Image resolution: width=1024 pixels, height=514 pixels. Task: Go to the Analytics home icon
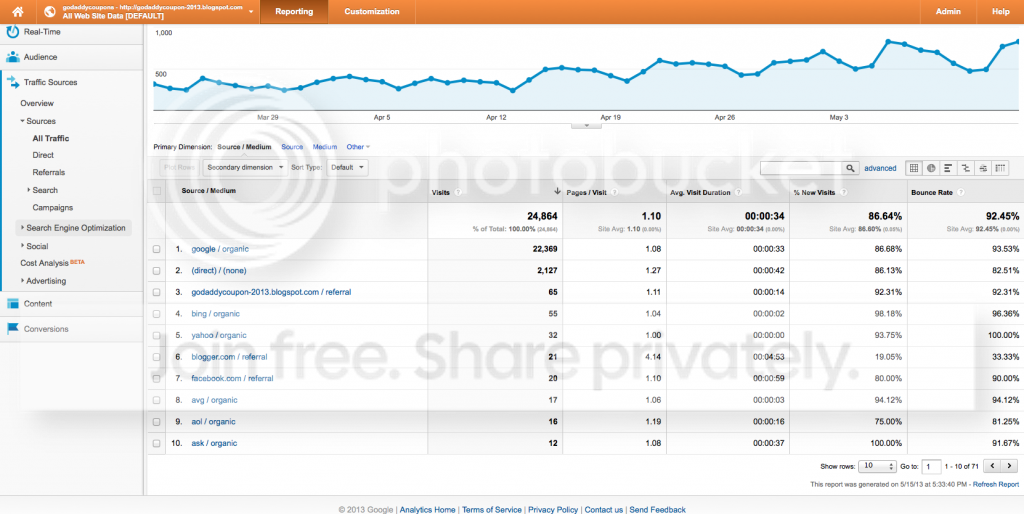(x=18, y=11)
